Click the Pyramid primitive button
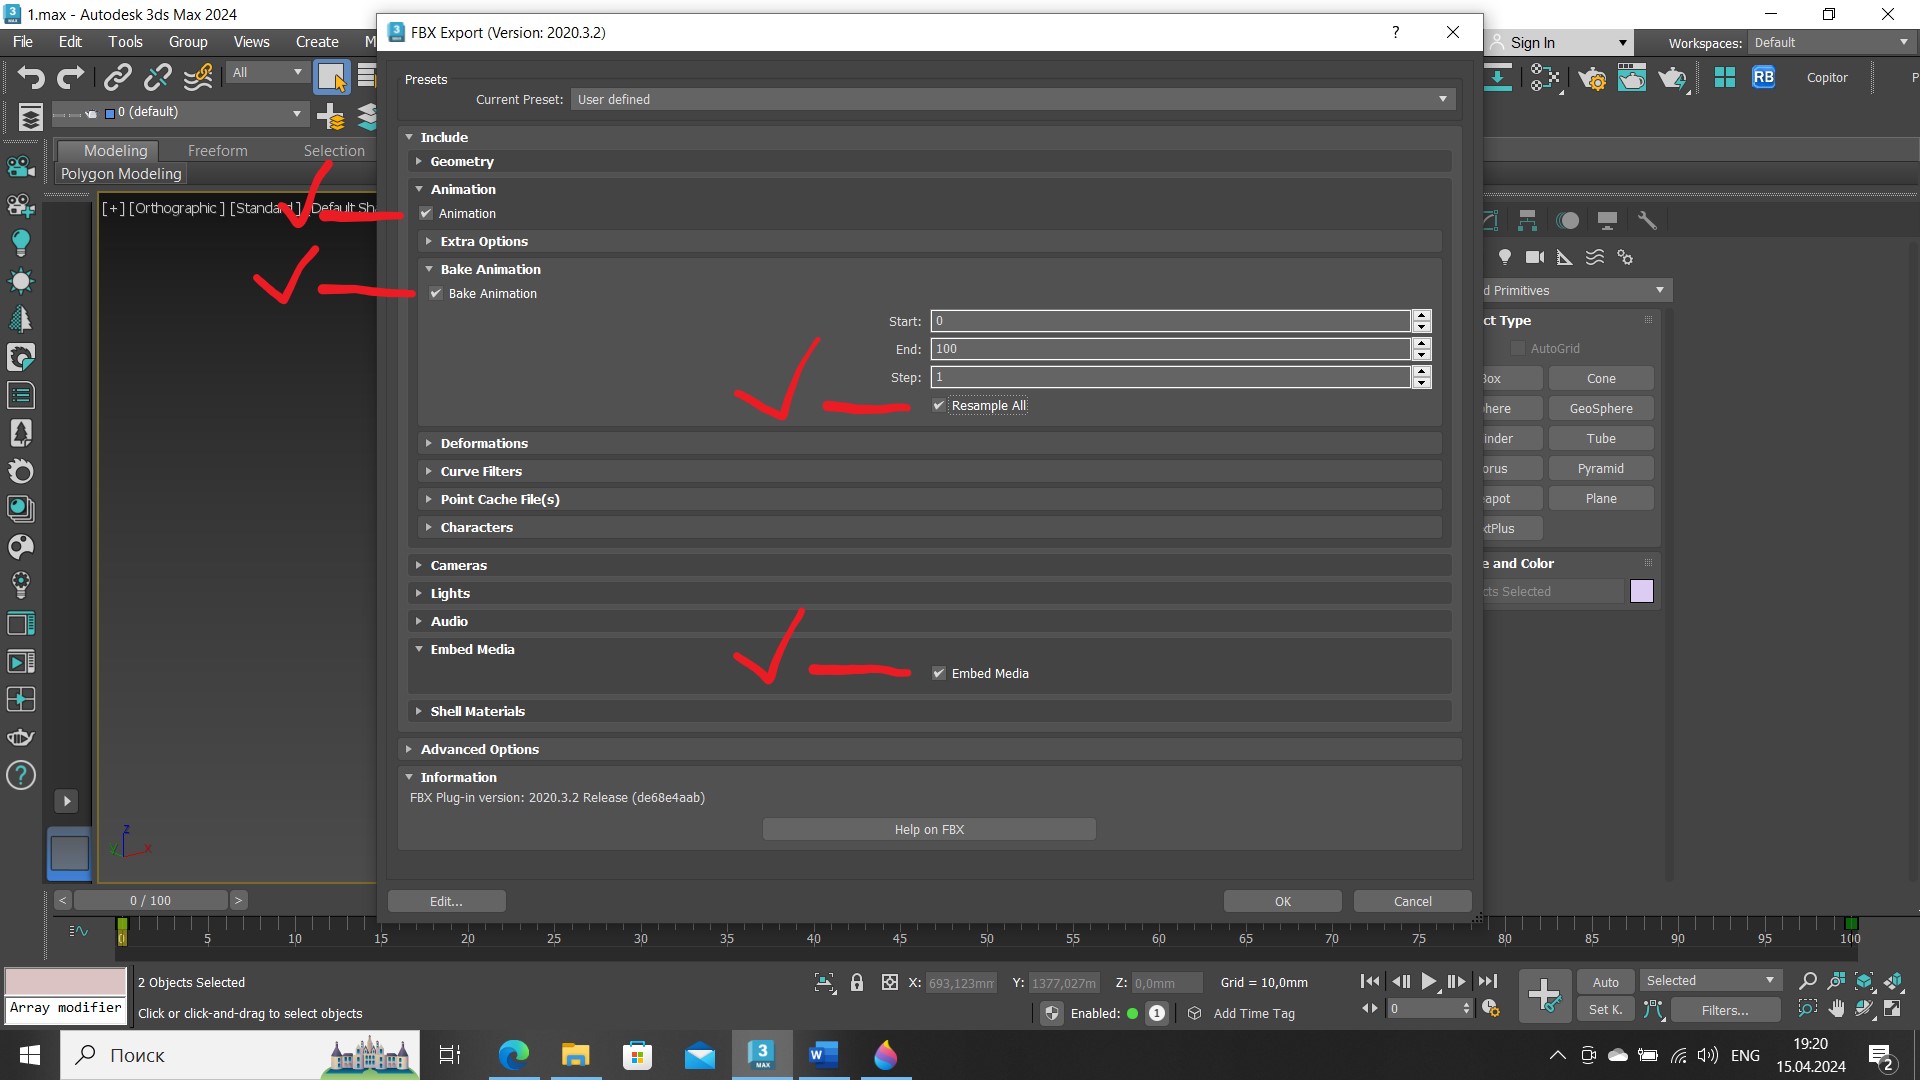 click(x=1600, y=468)
